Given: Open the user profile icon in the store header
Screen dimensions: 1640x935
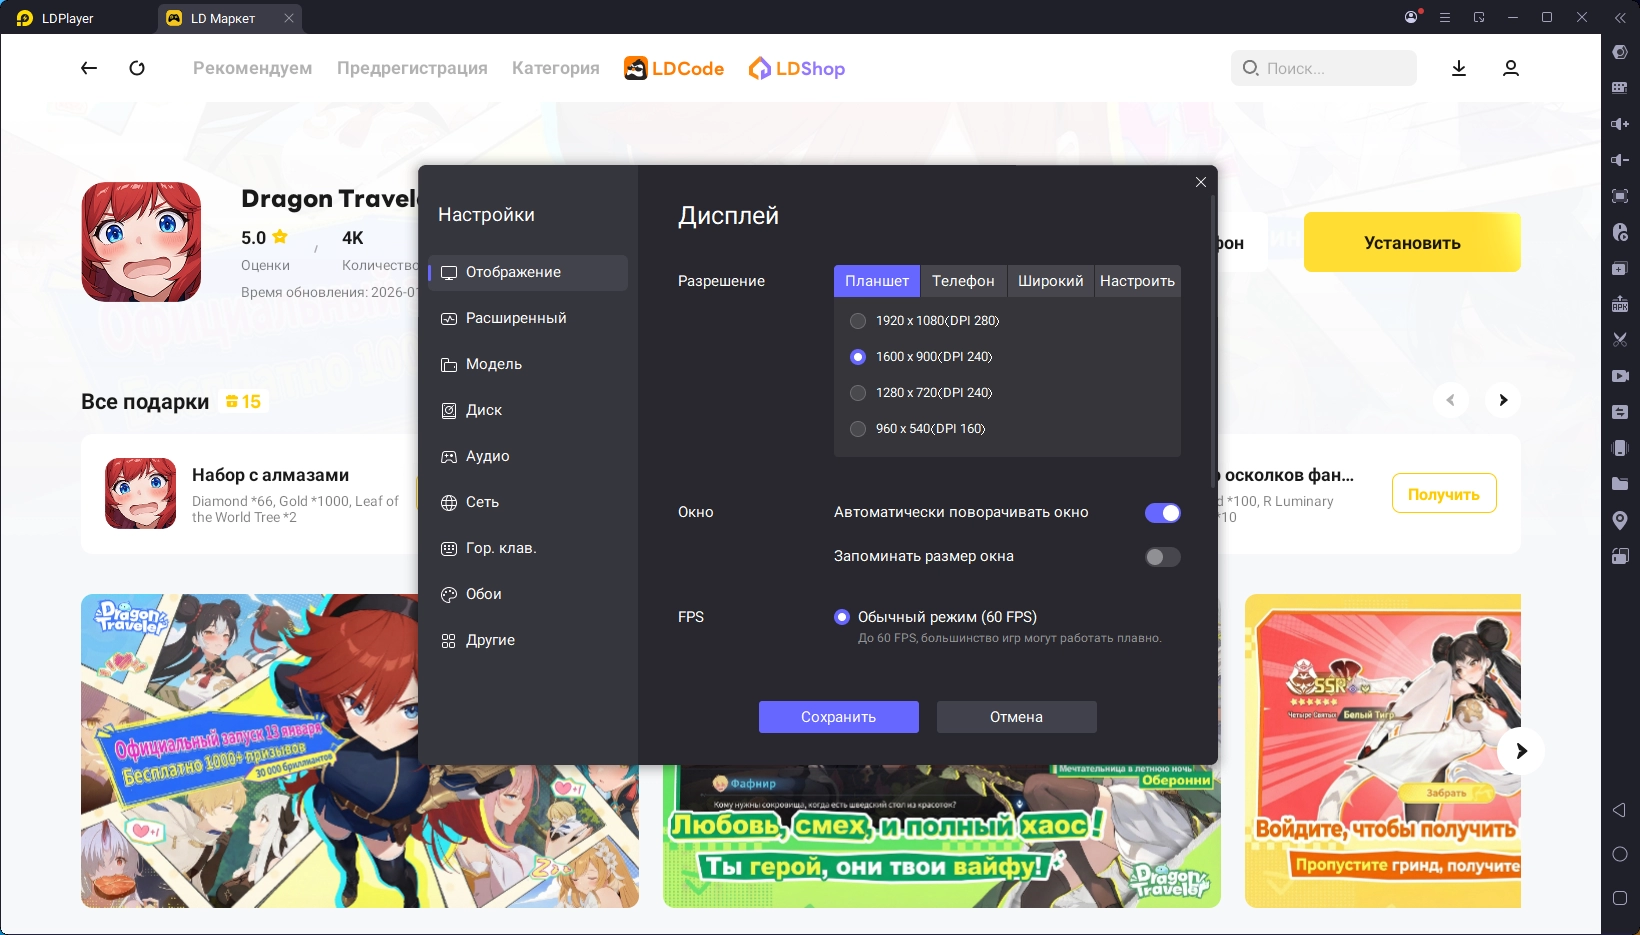Looking at the screenshot, I should coord(1511,68).
